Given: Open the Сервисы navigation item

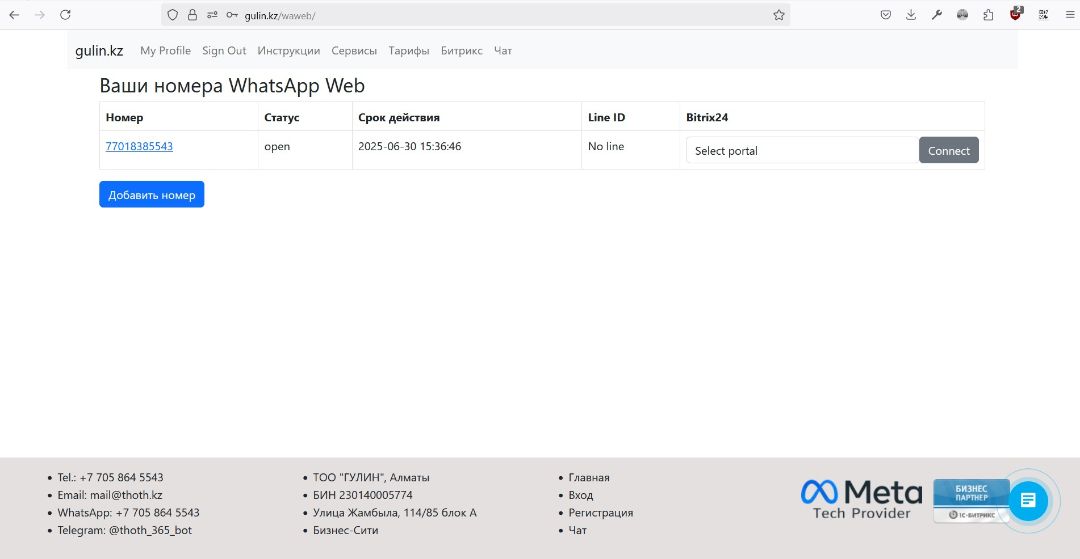Looking at the screenshot, I should pyautogui.click(x=354, y=51).
